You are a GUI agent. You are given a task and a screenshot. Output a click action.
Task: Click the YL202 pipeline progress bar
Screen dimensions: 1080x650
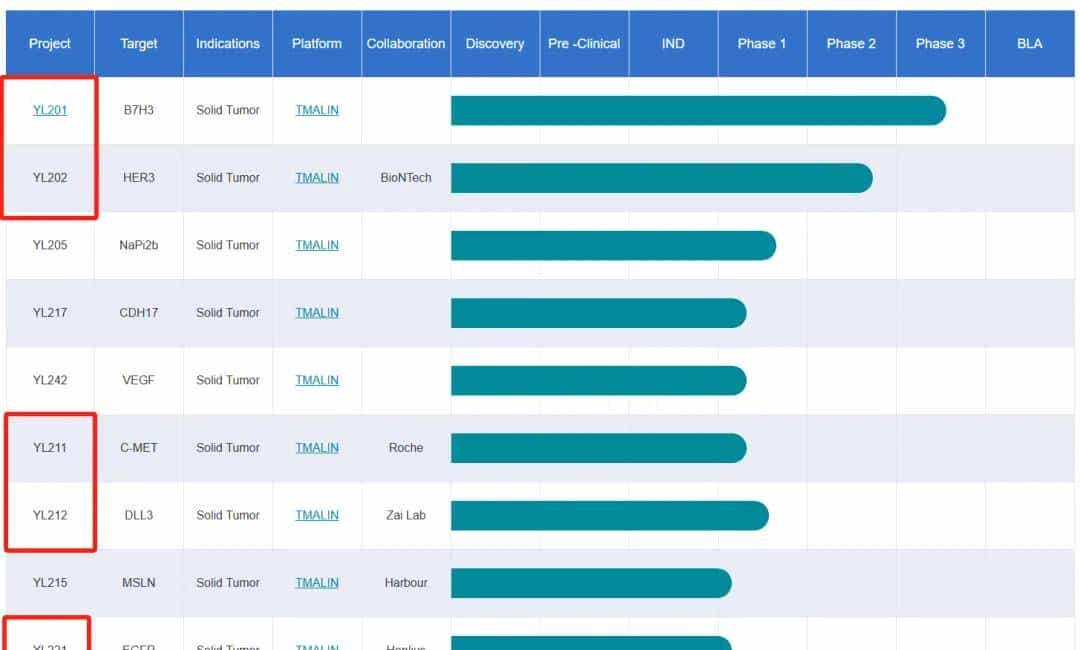click(x=662, y=178)
